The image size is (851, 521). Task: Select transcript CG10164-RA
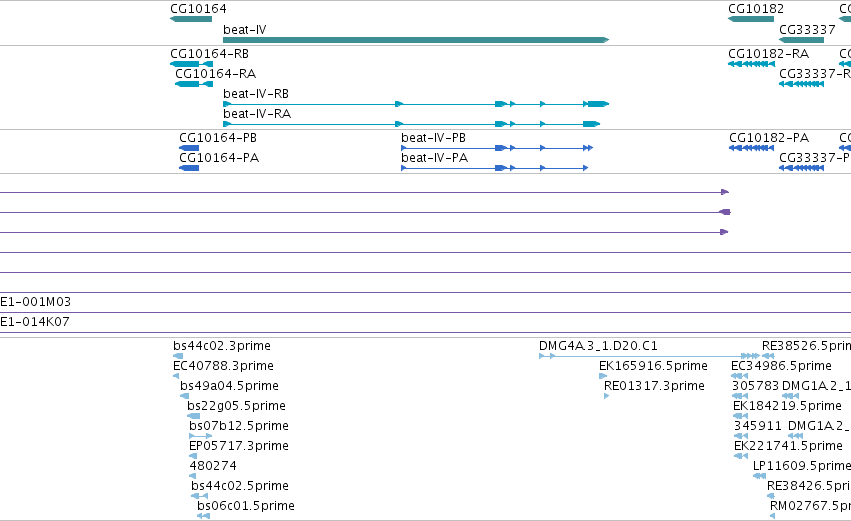click(215, 74)
